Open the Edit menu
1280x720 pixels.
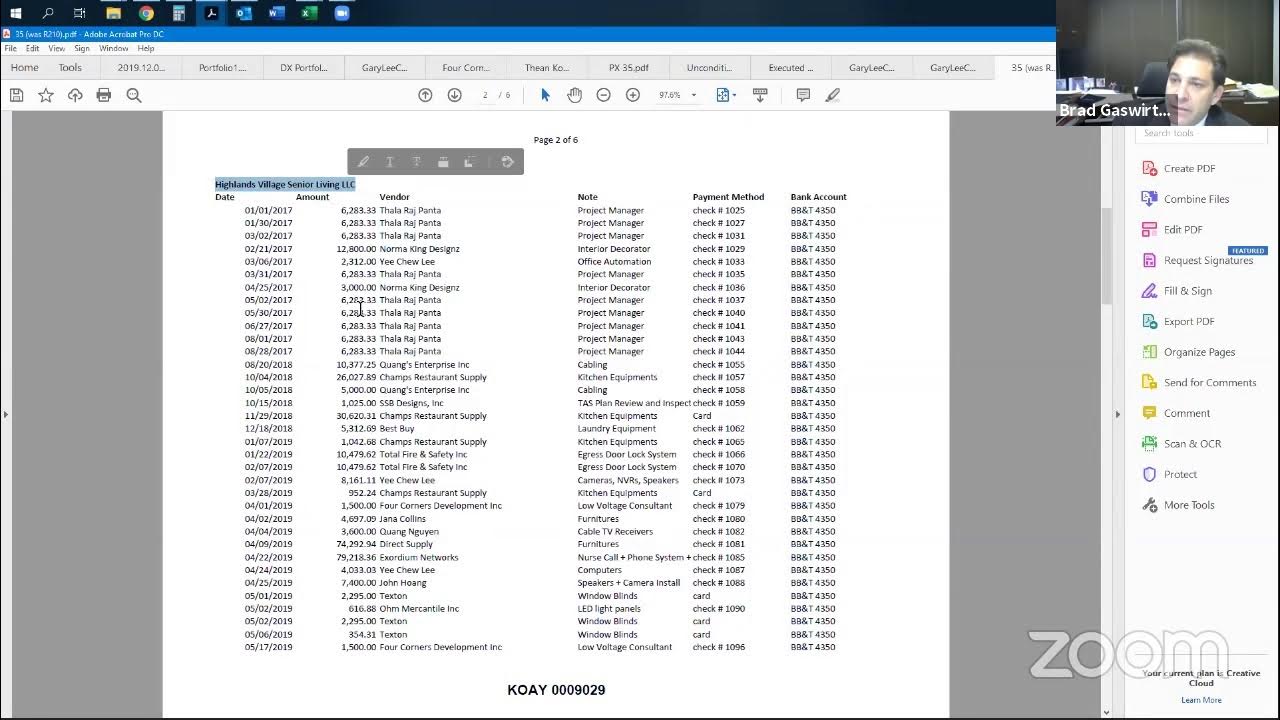pyautogui.click(x=33, y=48)
